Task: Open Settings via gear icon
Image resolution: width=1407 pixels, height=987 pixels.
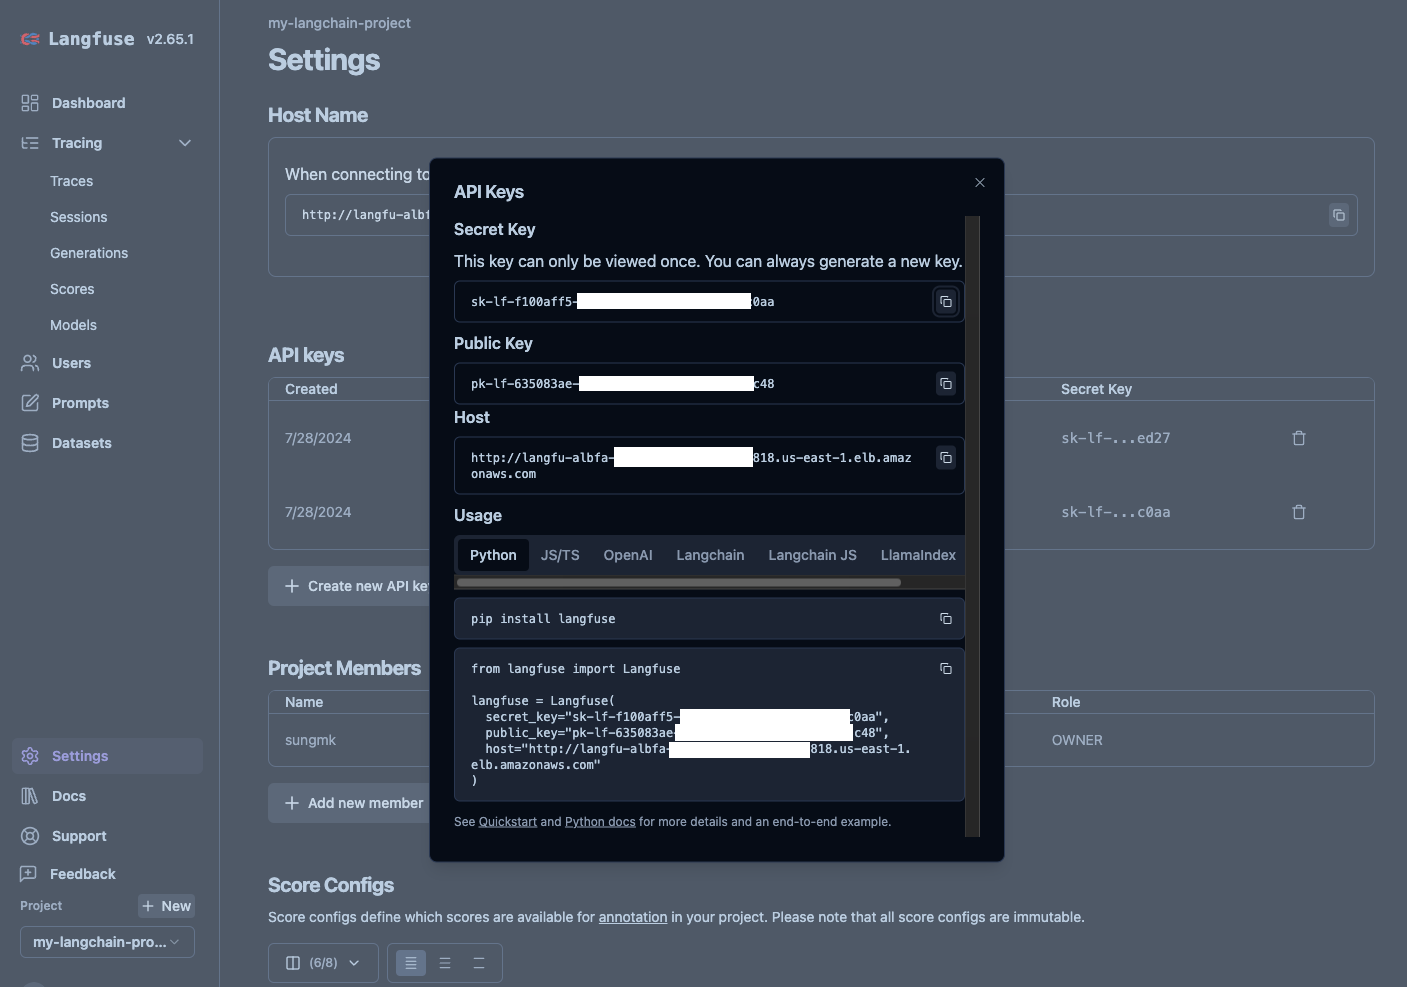Action: pyautogui.click(x=30, y=756)
